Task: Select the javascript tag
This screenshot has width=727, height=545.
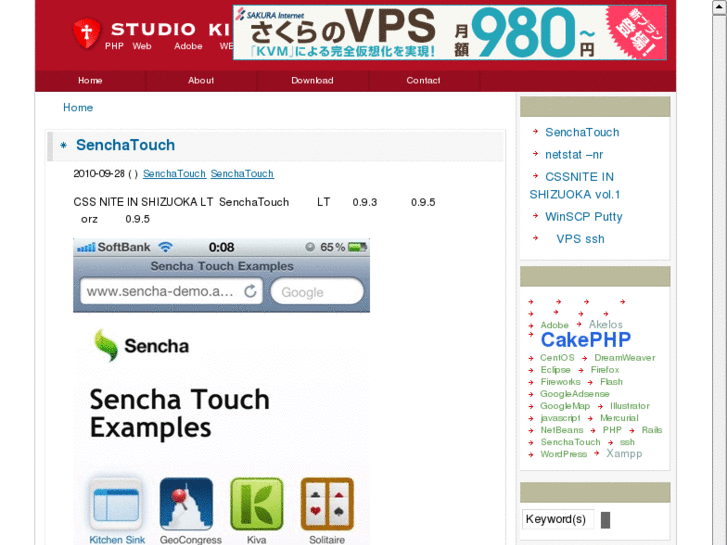Action: coord(561,418)
